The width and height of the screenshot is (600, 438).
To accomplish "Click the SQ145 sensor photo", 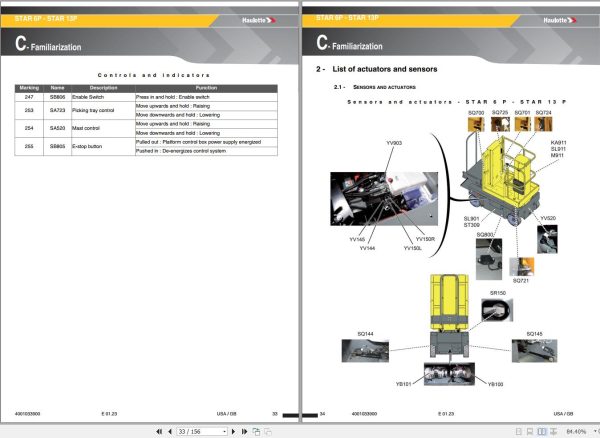I will [x=534, y=350].
